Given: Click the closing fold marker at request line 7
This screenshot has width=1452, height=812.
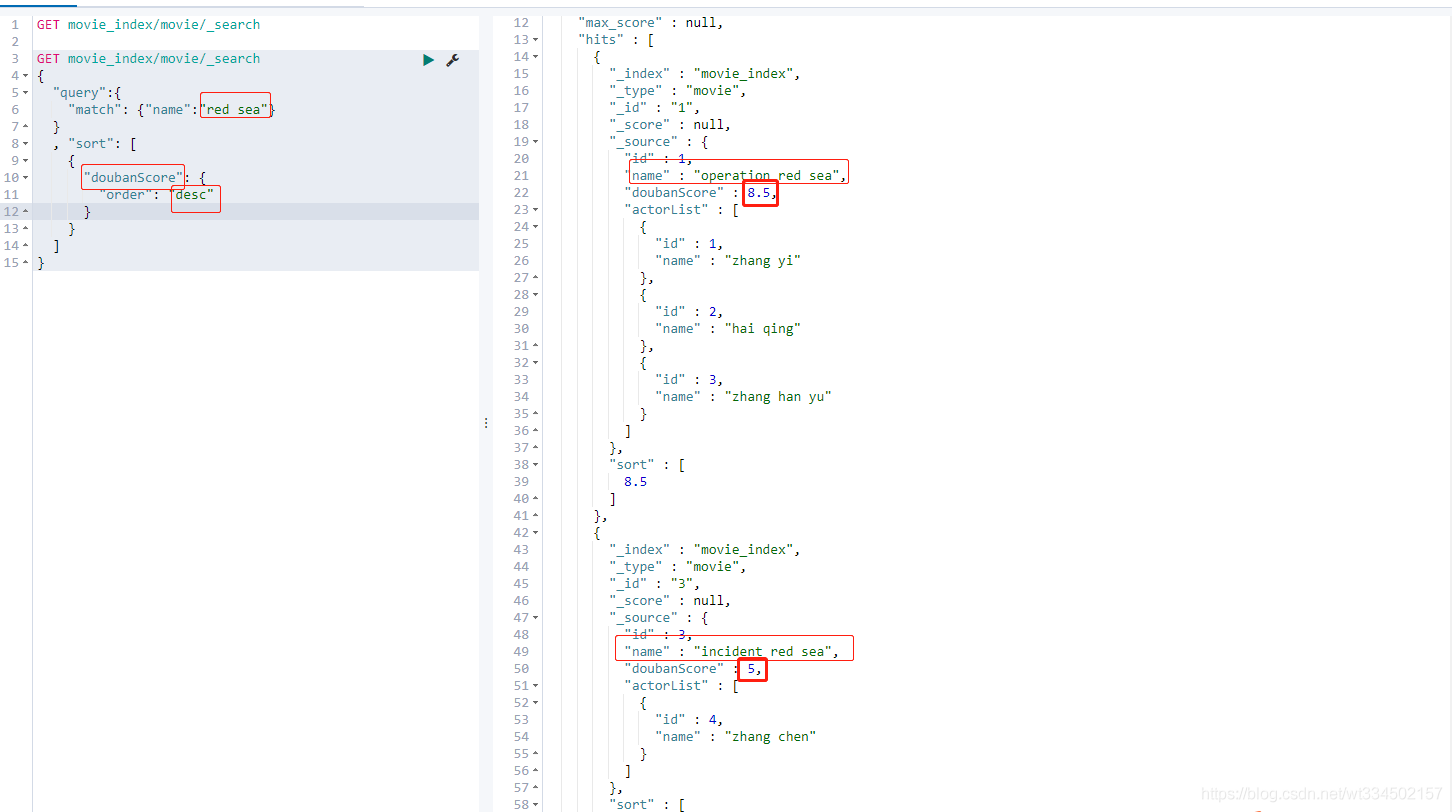Looking at the screenshot, I should 24,127.
